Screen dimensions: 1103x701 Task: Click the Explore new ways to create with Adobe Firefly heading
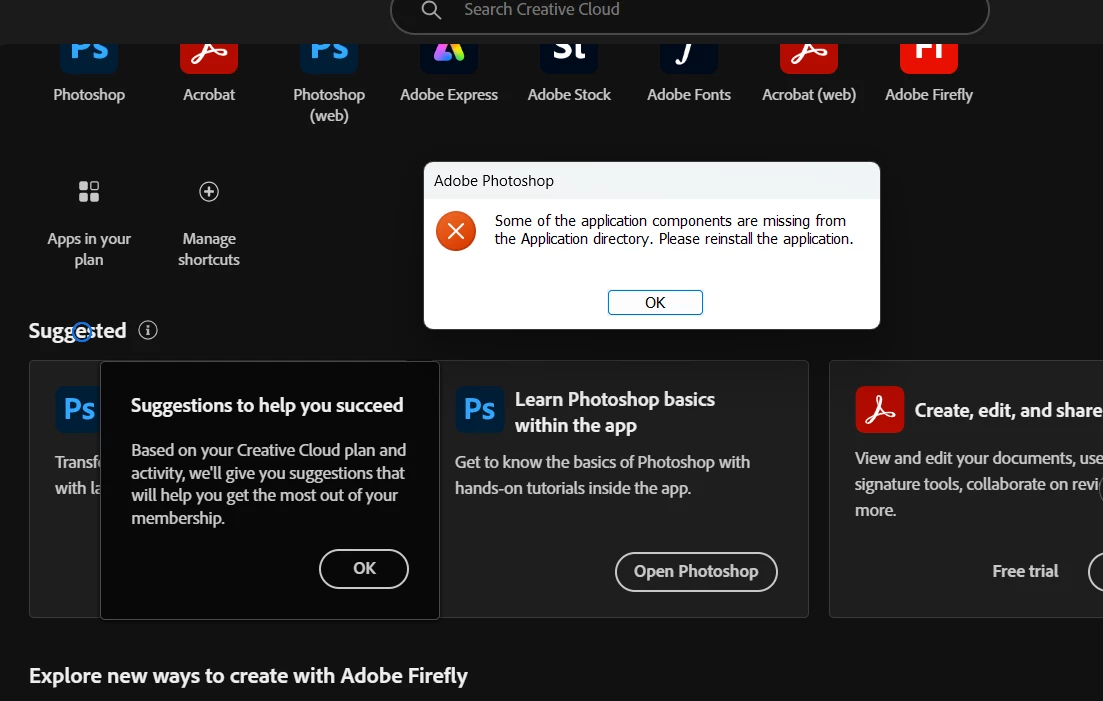click(x=248, y=676)
